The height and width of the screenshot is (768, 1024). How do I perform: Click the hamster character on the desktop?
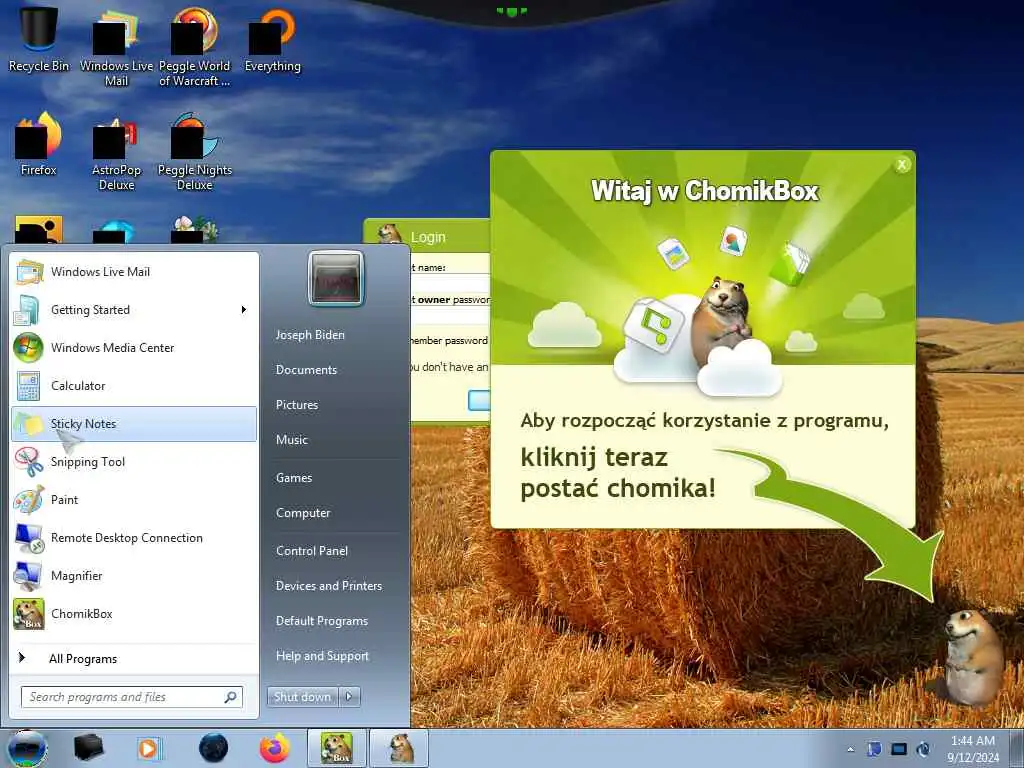pos(973,656)
